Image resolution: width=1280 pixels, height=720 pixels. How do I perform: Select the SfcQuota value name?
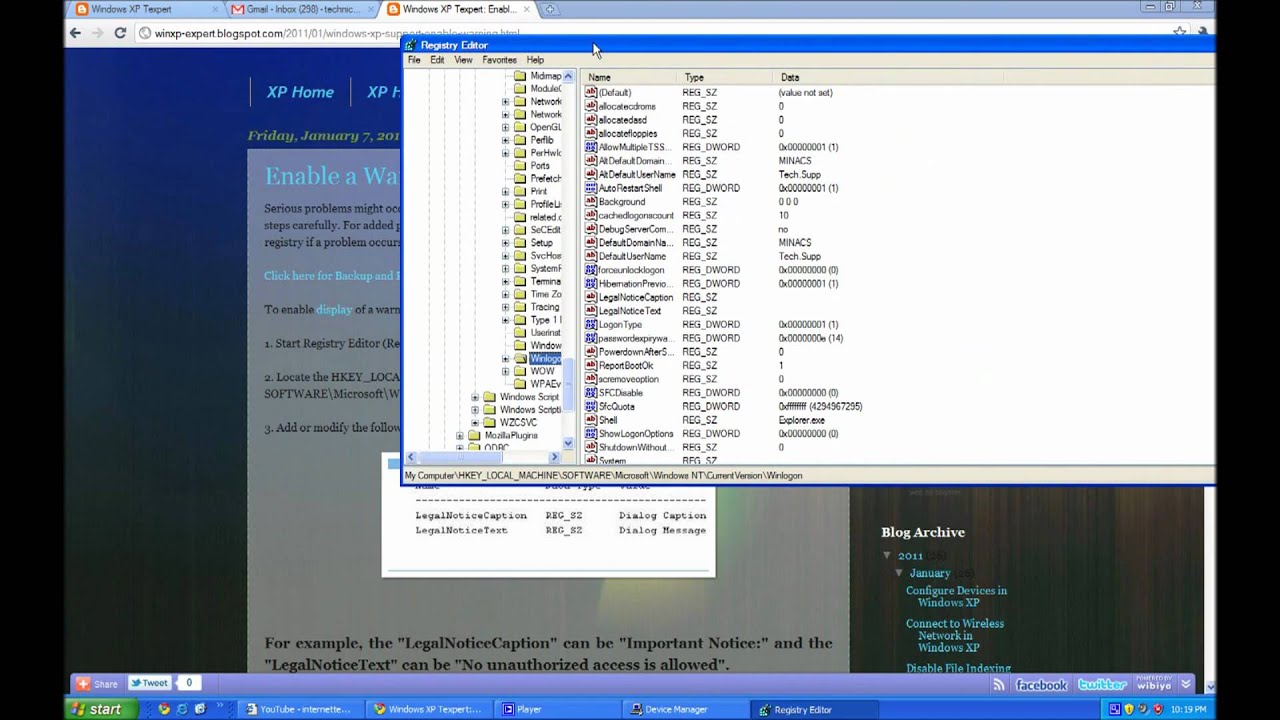point(617,406)
